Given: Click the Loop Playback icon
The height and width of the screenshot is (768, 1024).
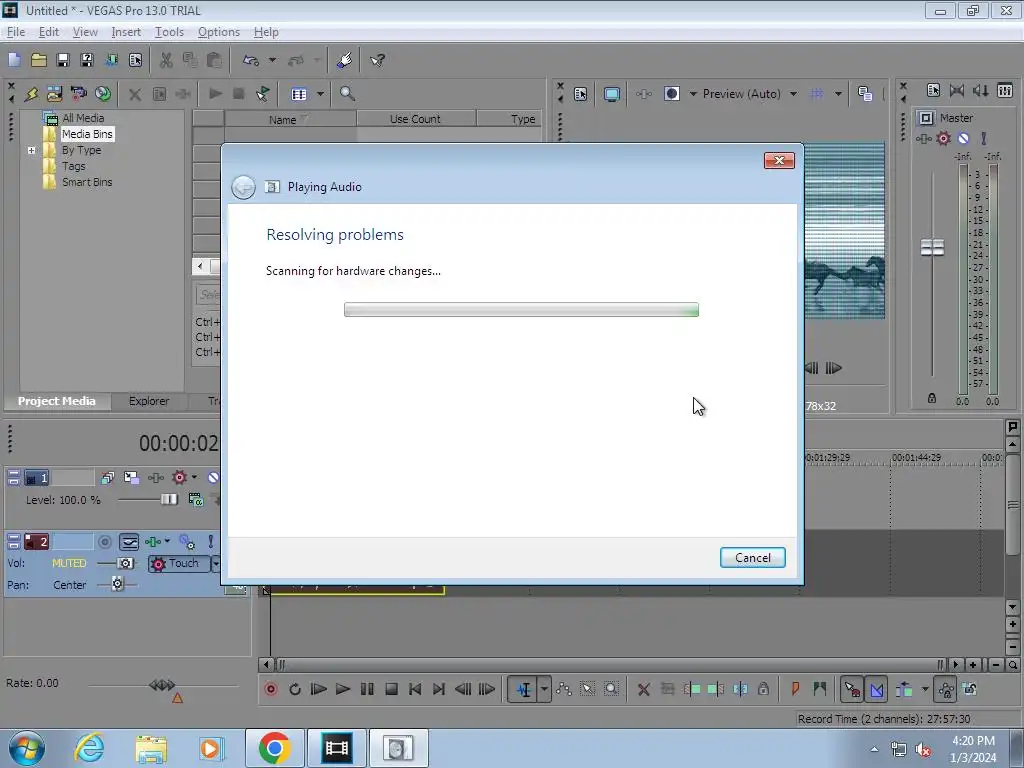Looking at the screenshot, I should point(295,689).
